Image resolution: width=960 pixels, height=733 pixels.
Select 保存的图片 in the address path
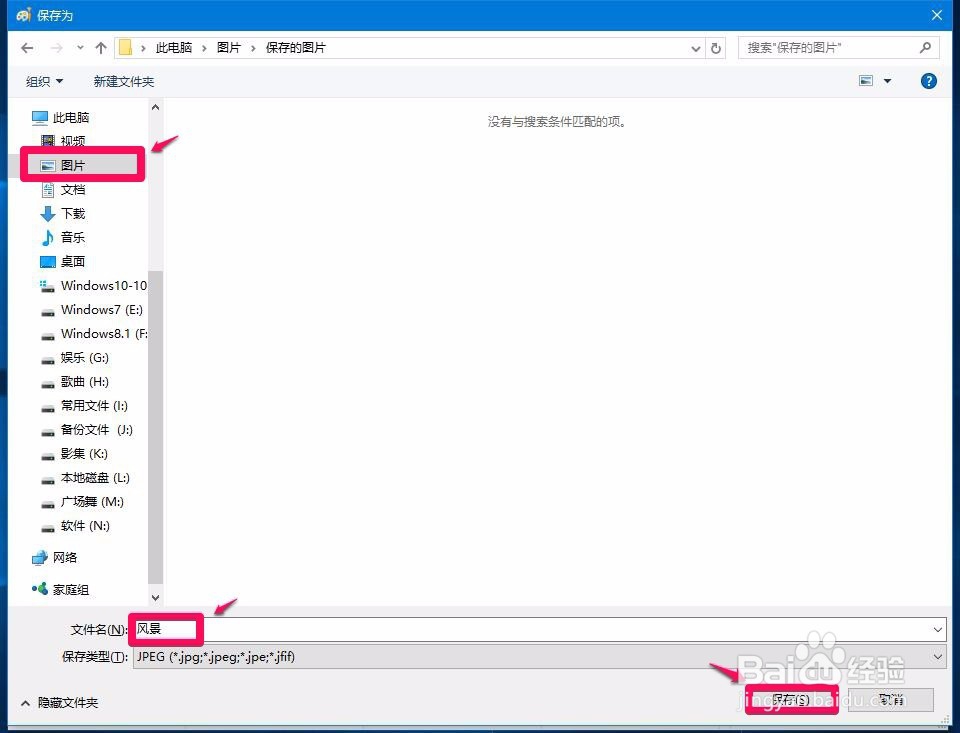click(x=296, y=48)
